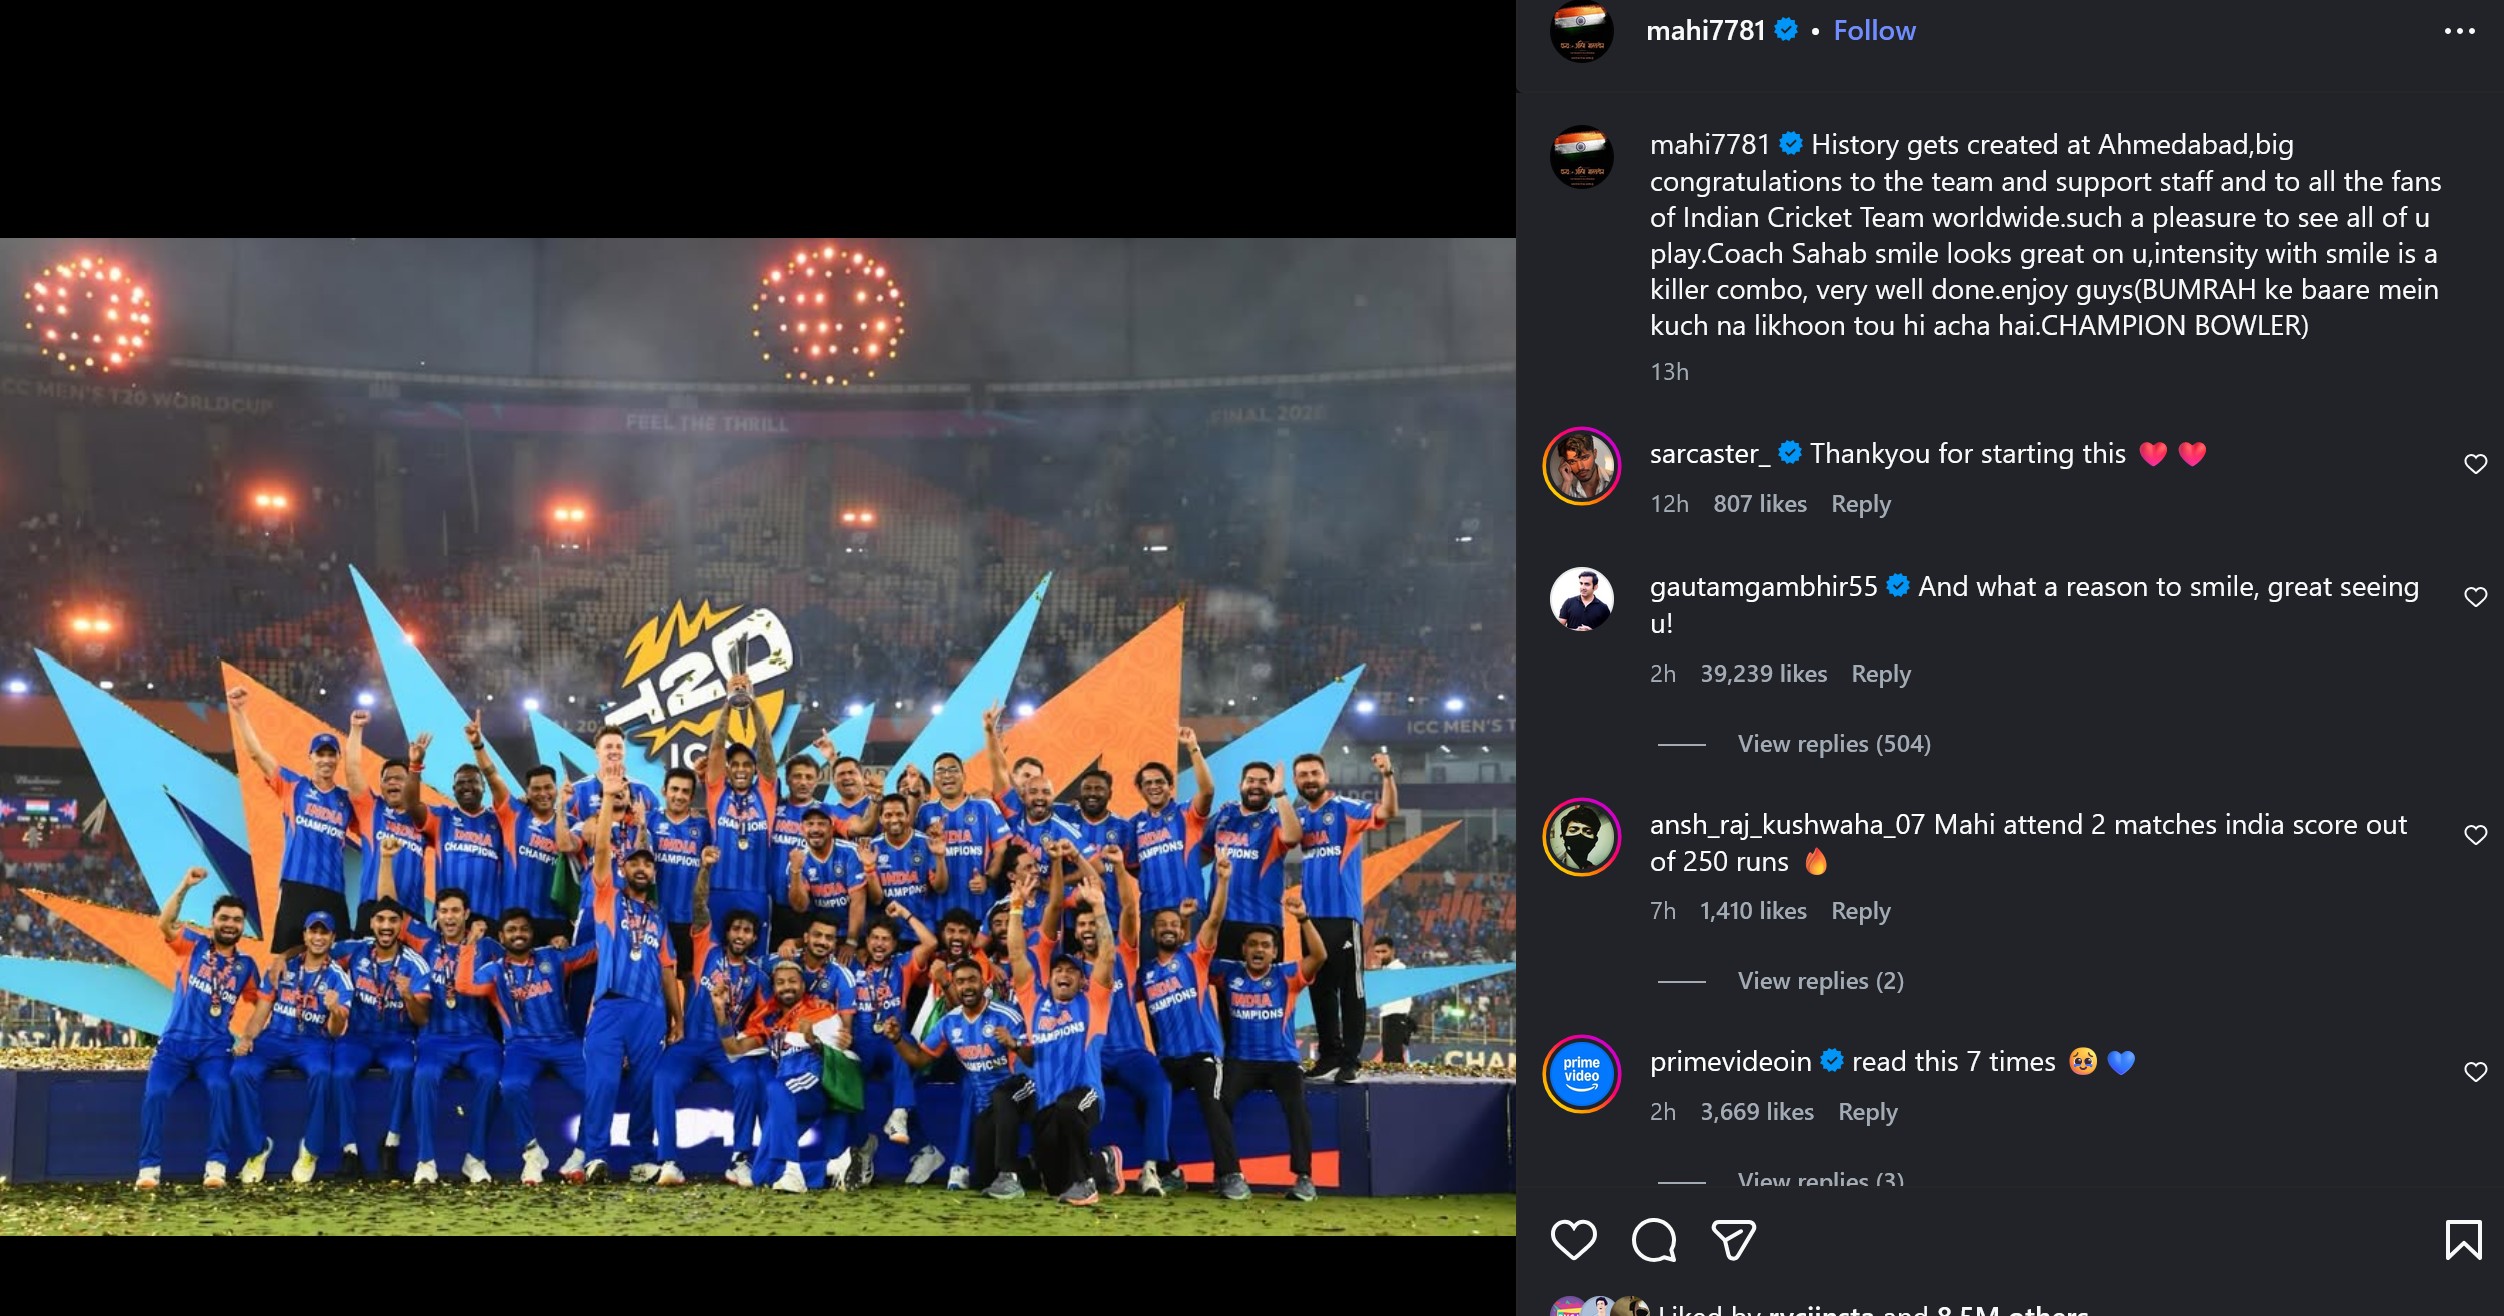2504x1316 pixels.
Task: View replies to ansh_raj_kushwaha_07's comment
Action: point(1821,981)
